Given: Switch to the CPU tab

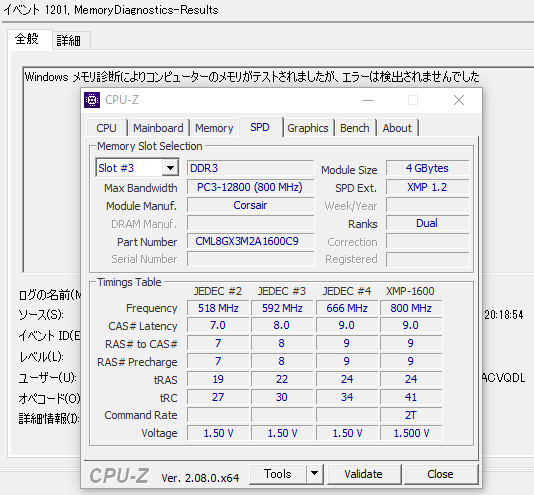Looking at the screenshot, I should click(107, 128).
